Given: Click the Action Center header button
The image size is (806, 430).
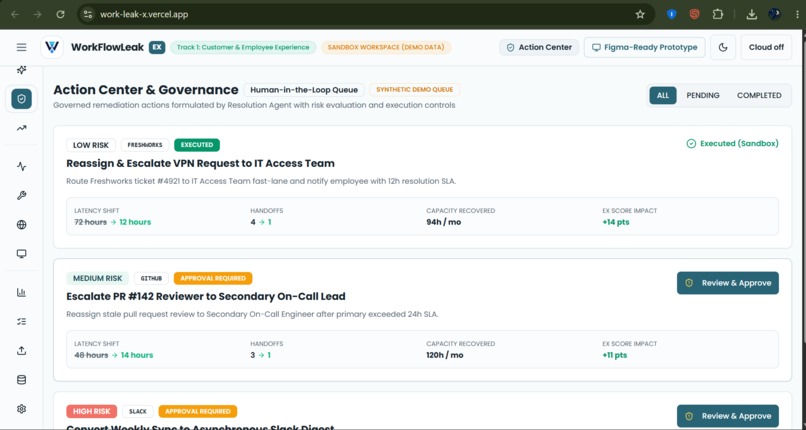Looking at the screenshot, I should [539, 47].
